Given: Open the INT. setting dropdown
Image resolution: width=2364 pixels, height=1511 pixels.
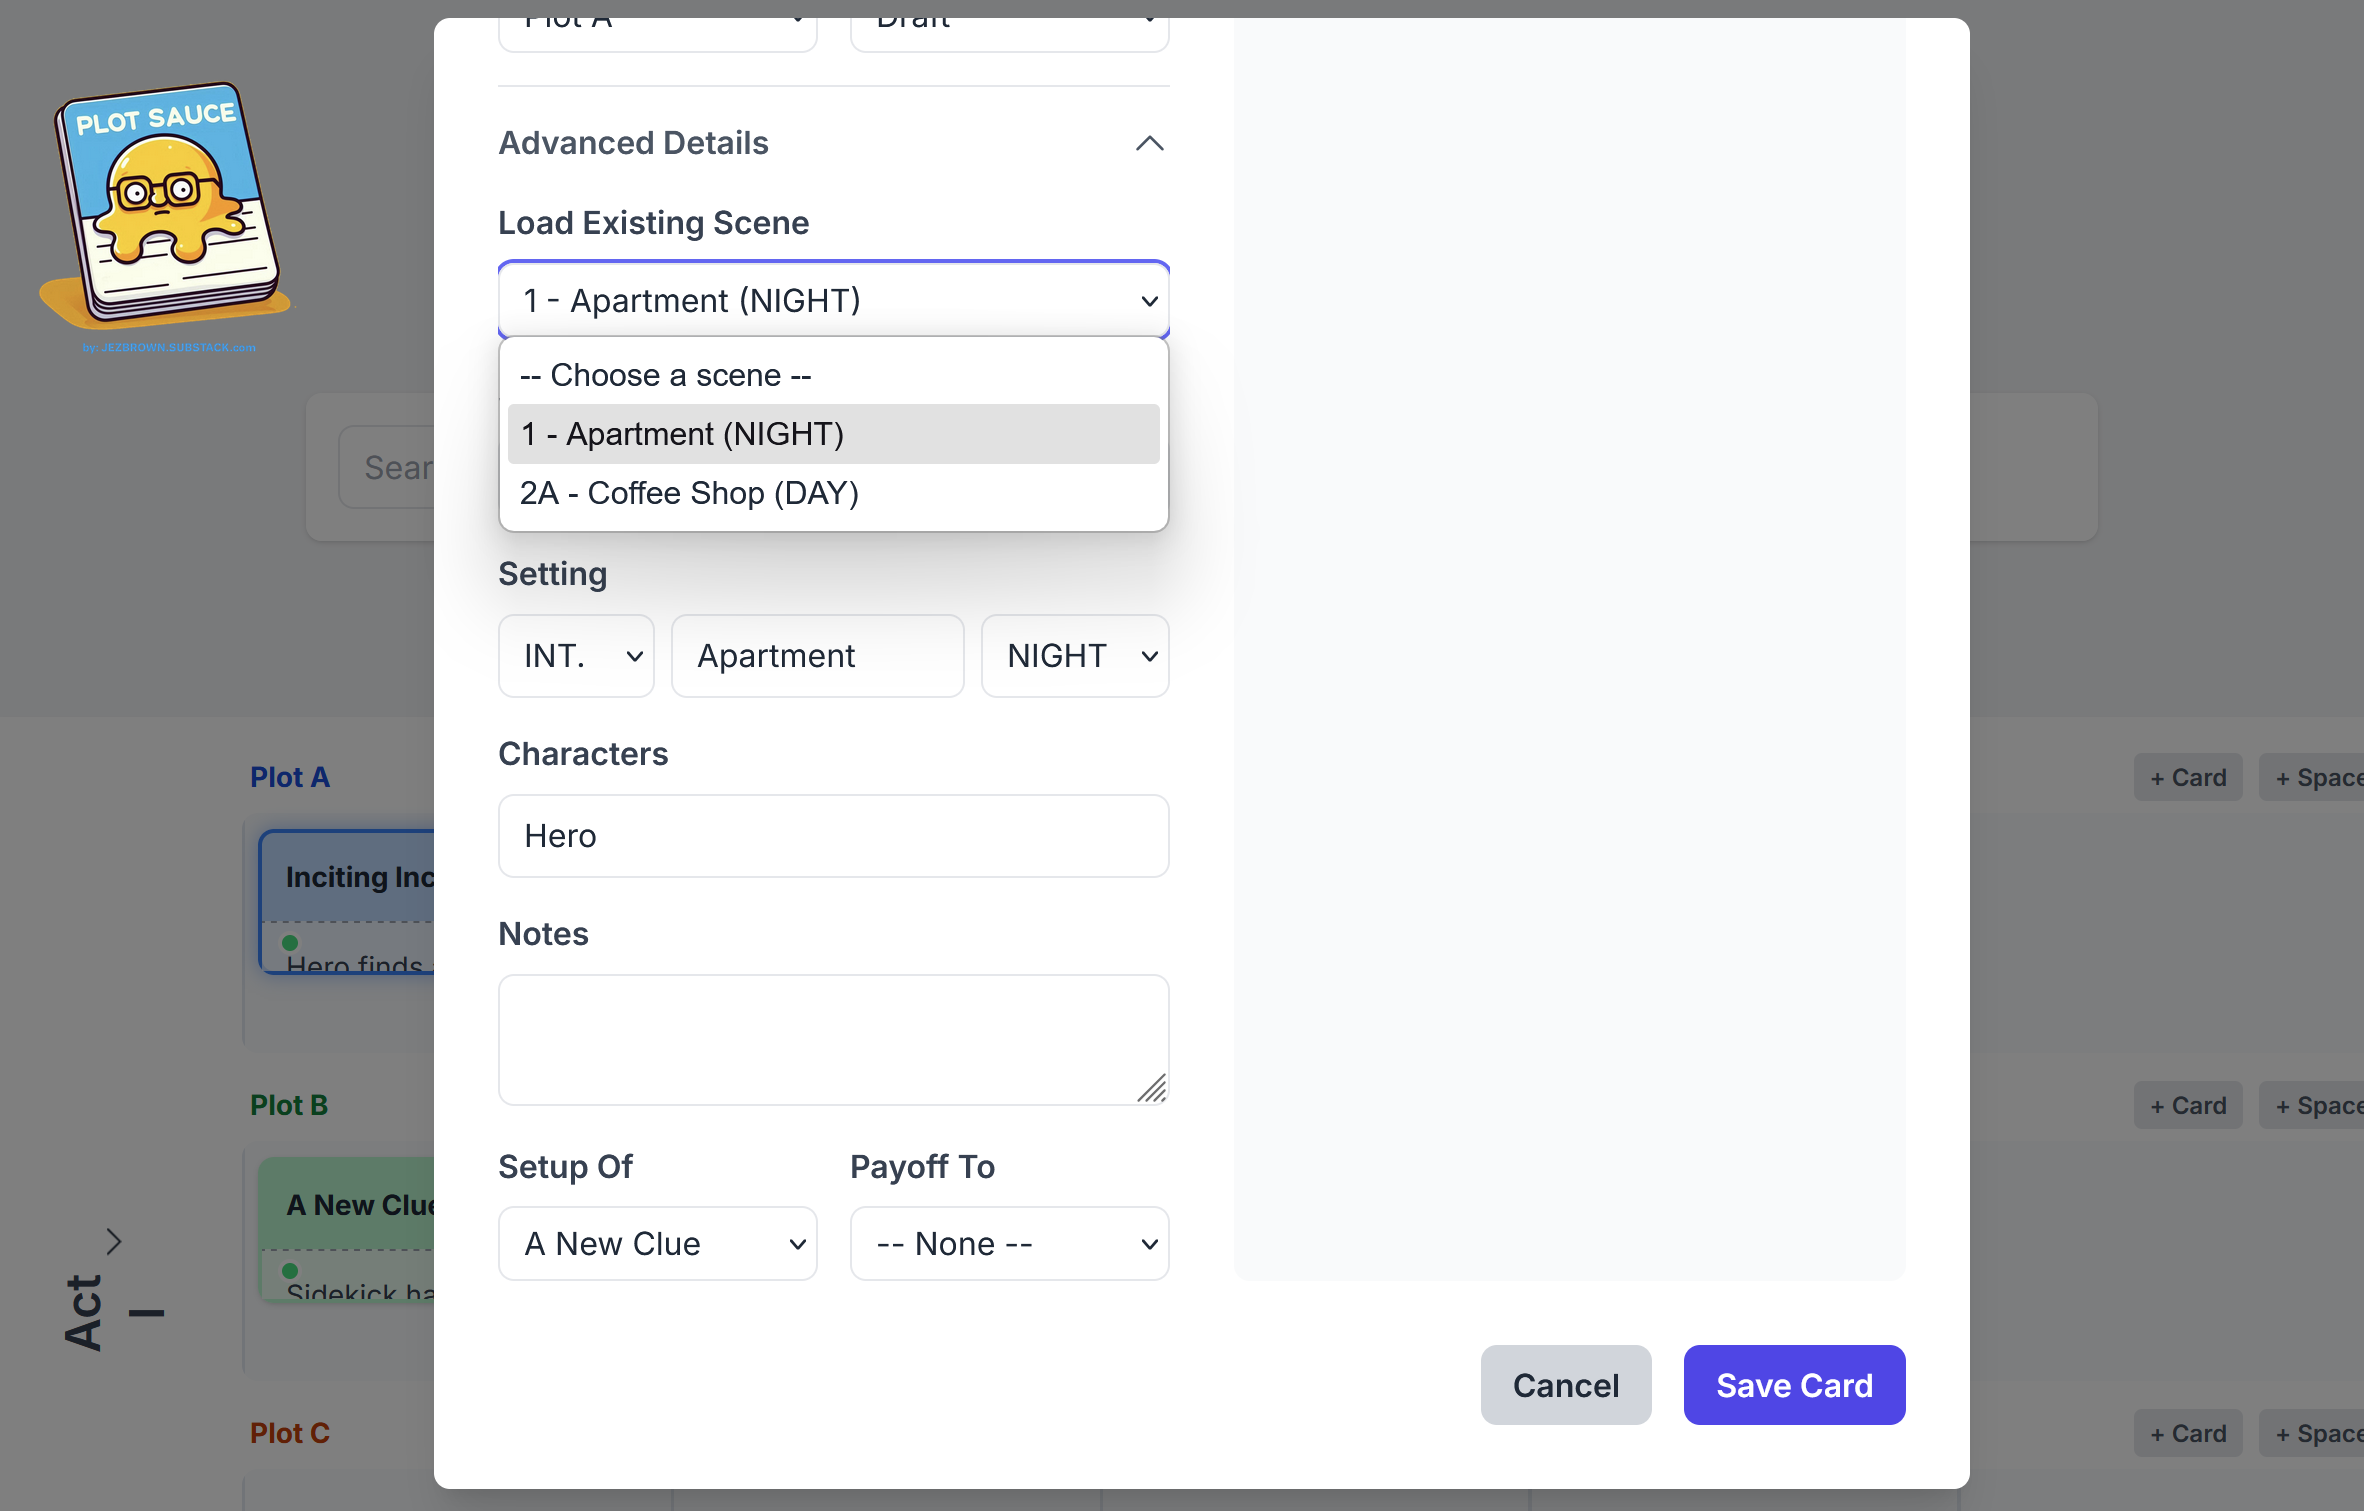Looking at the screenshot, I should (576, 656).
